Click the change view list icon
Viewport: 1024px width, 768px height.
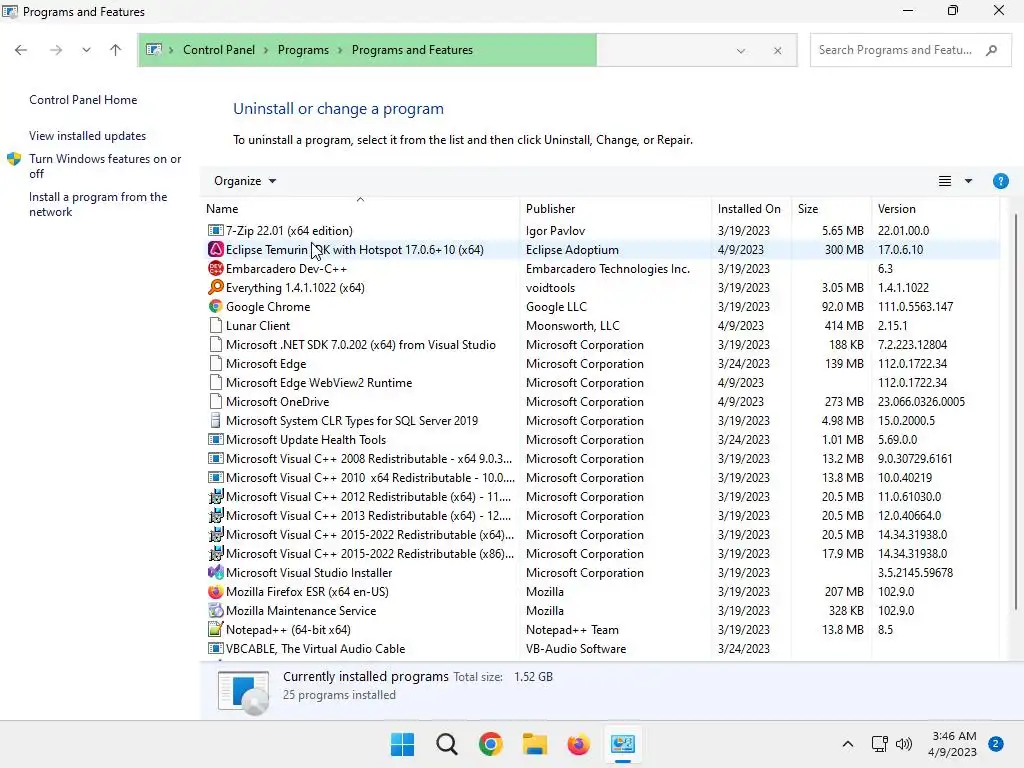point(944,181)
